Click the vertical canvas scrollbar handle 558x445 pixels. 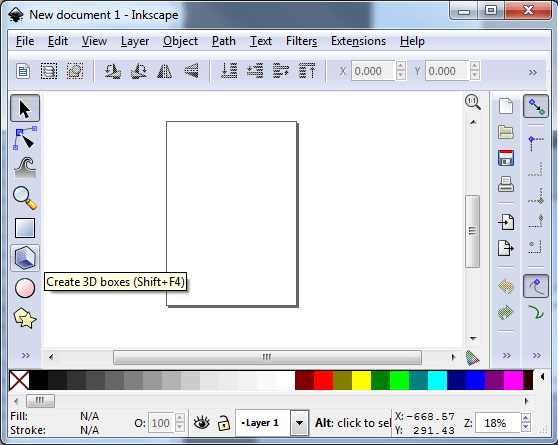click(473, 231)
